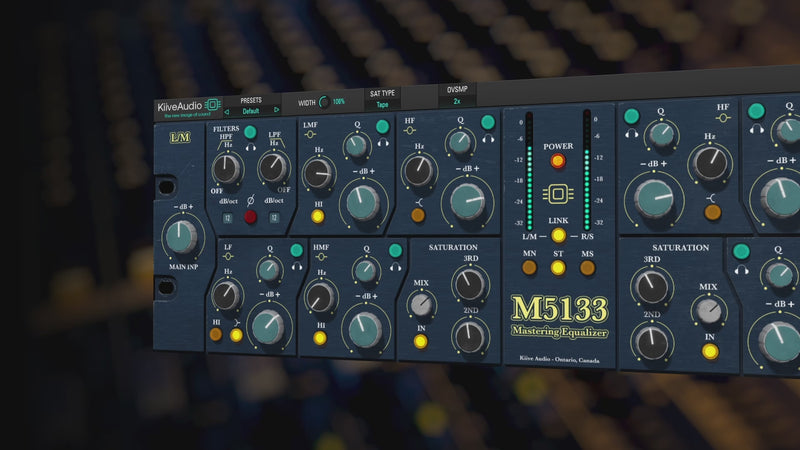Click the phase invert Ø red button
Image resolution: width=800 pixels, height=450 pixels.
pos(251,217)
